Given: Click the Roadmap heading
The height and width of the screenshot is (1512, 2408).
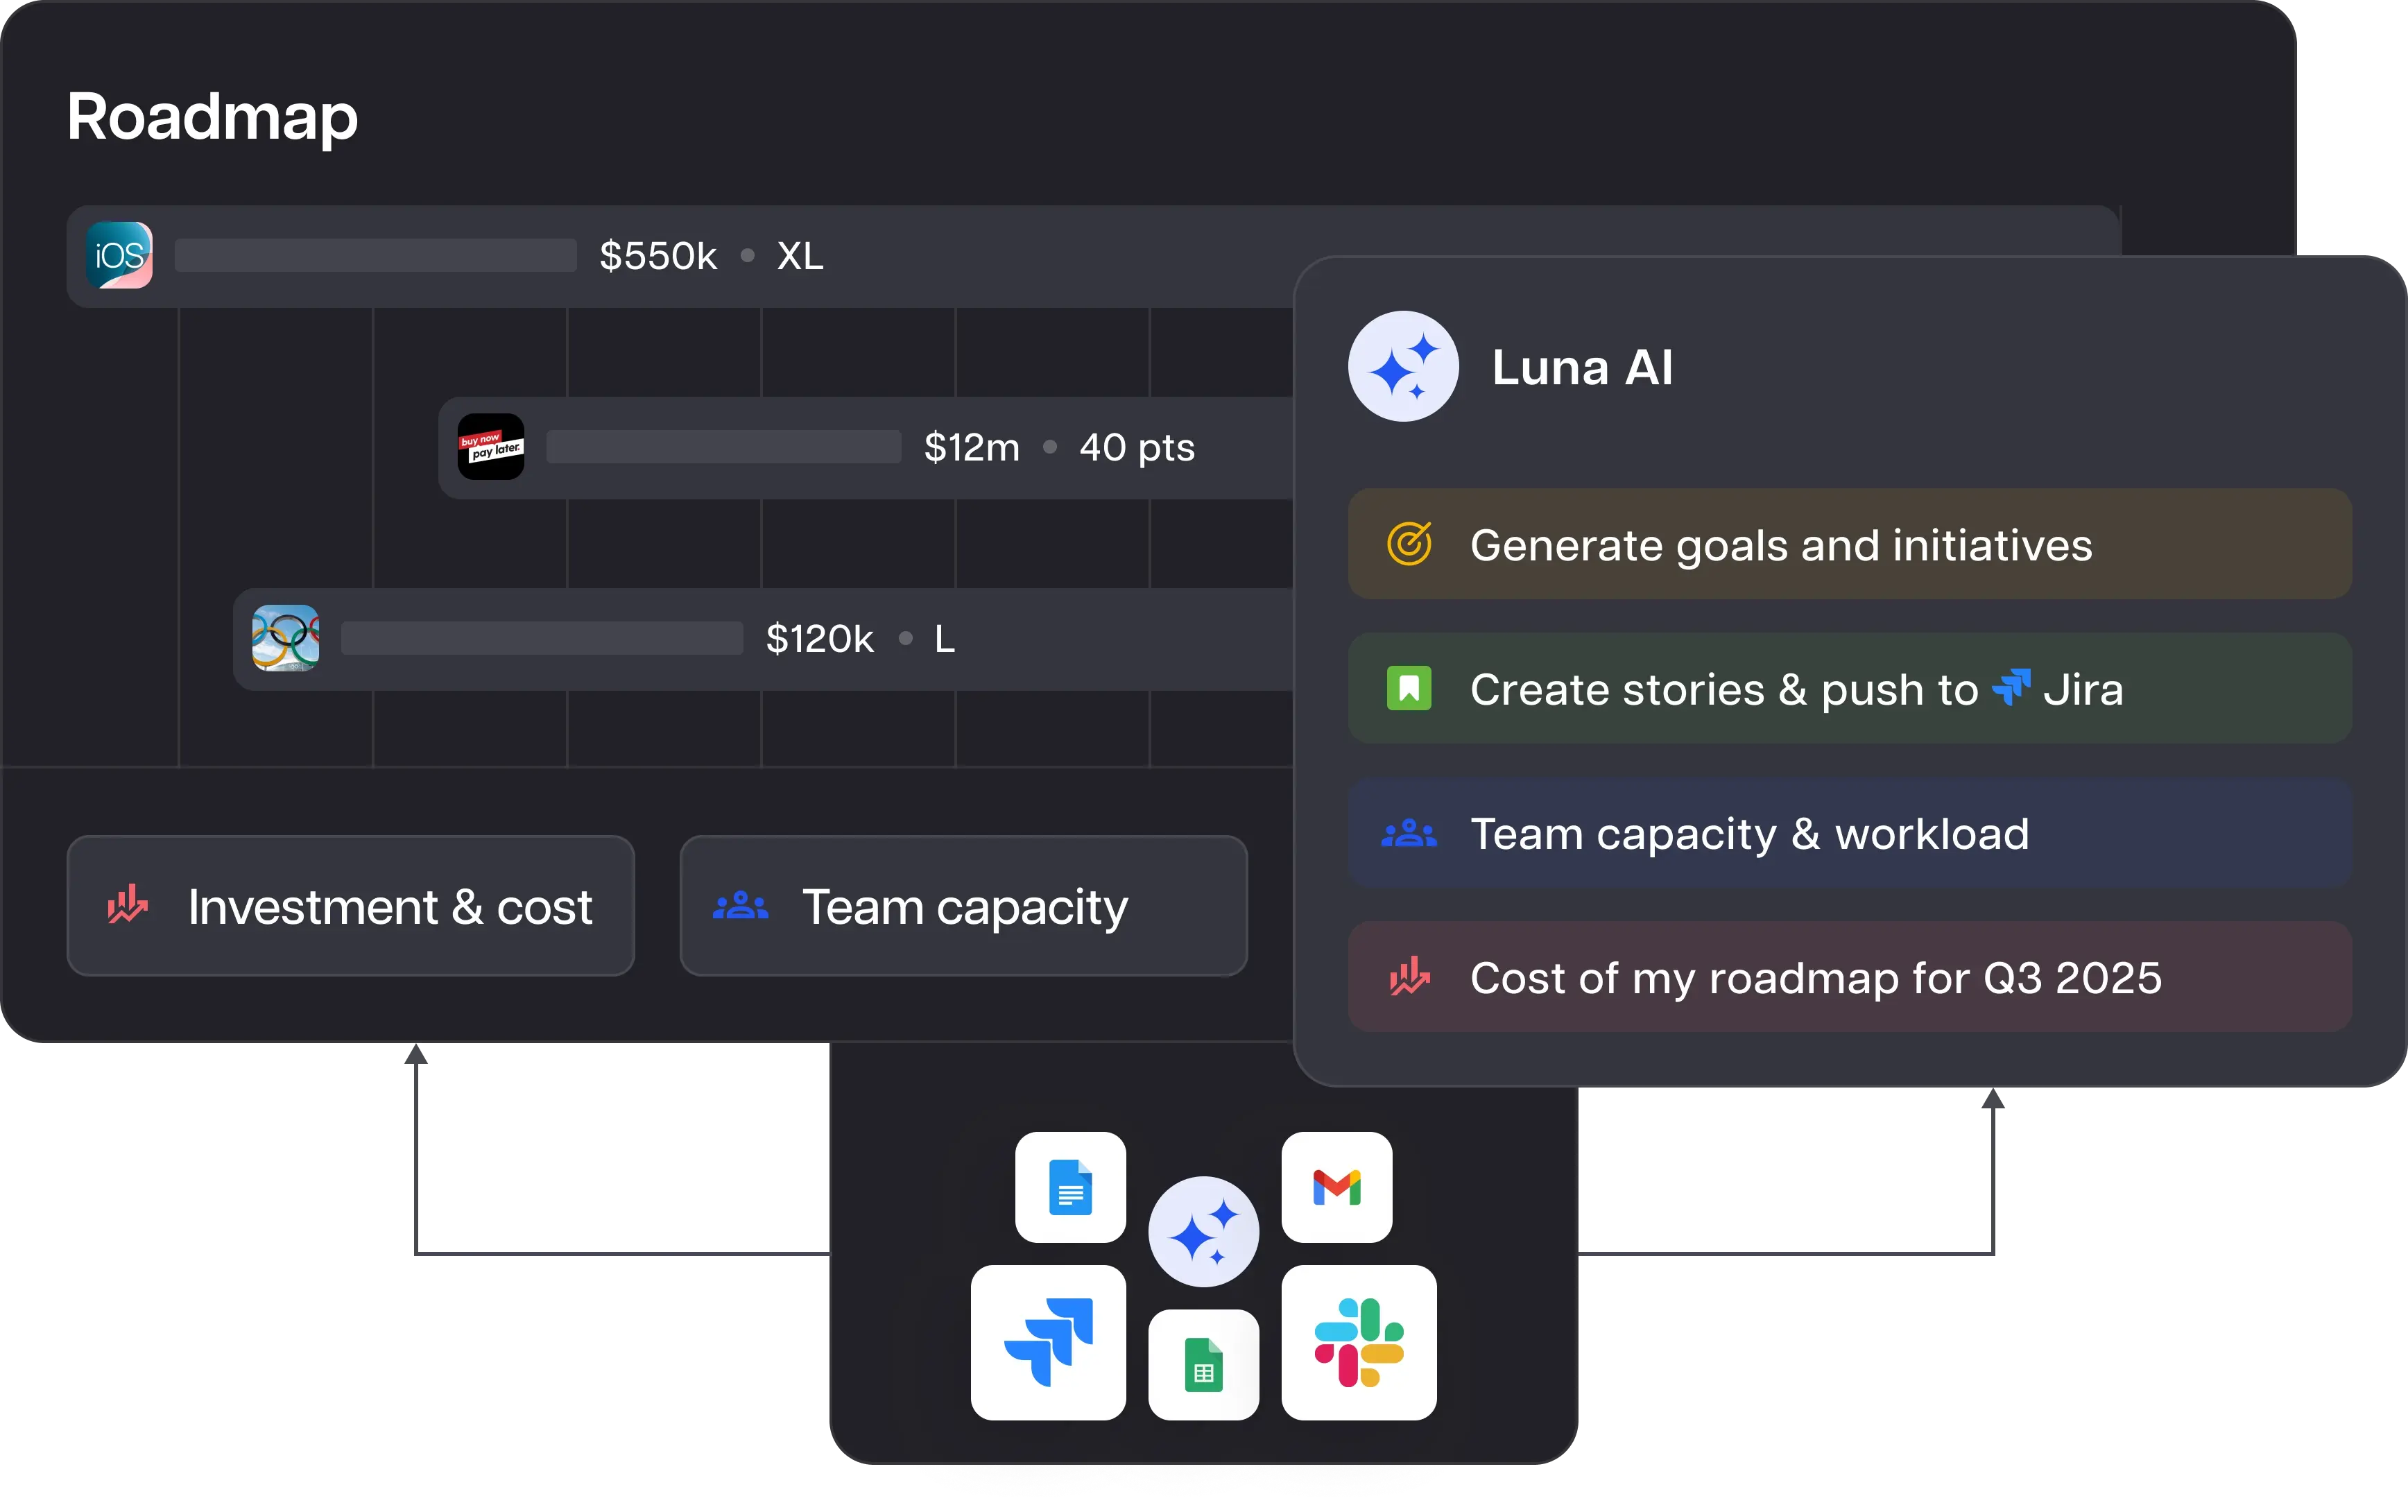Looking at the screenshot, I should tap(212, 117).
